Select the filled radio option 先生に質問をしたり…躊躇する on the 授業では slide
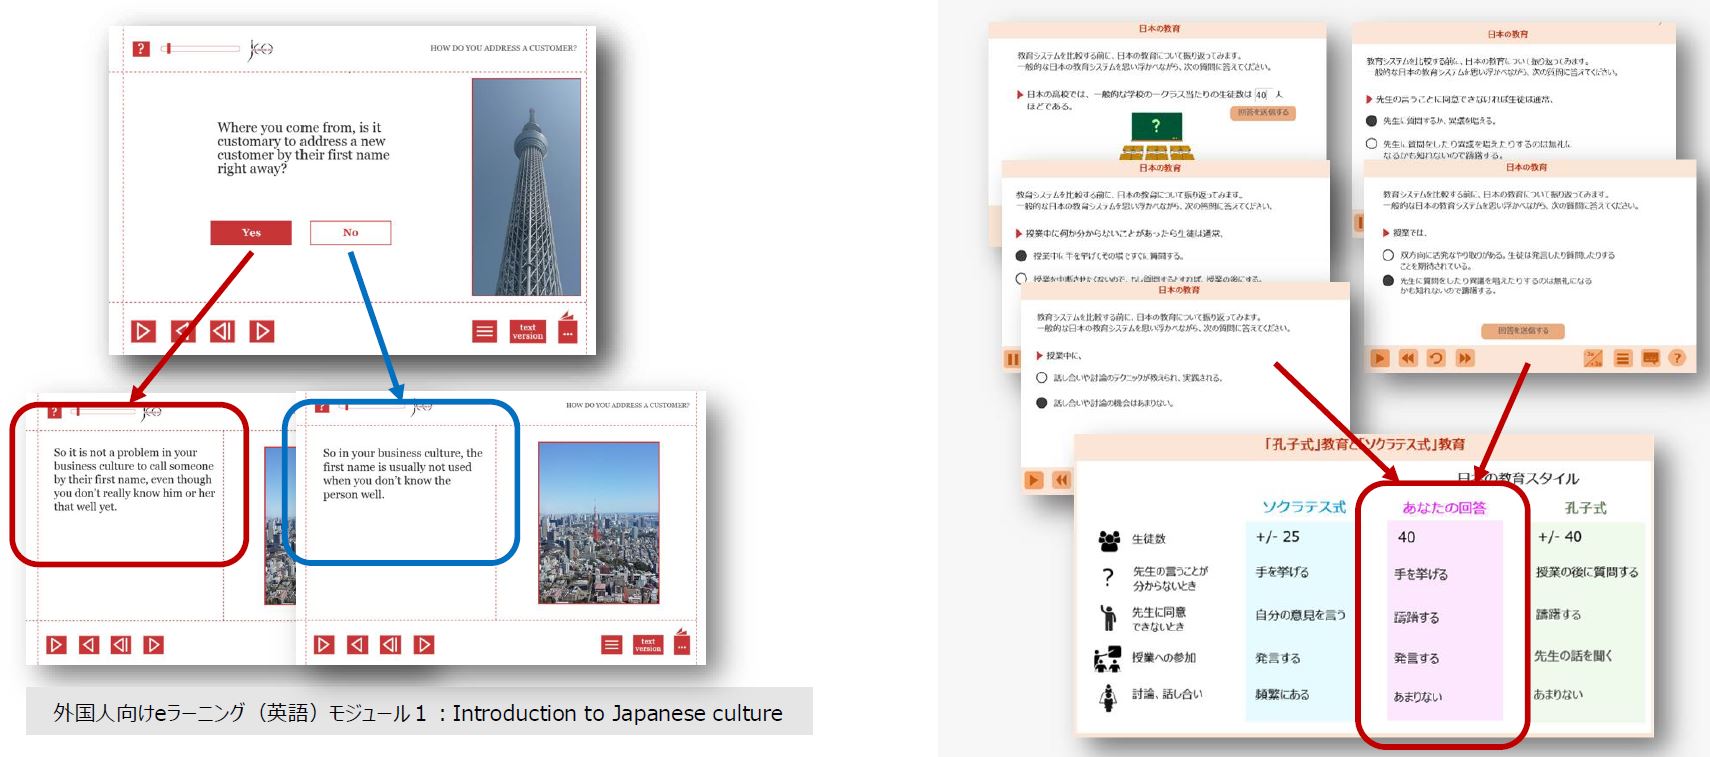Viewport: 1710px width, 757px height. [1388, 281]
